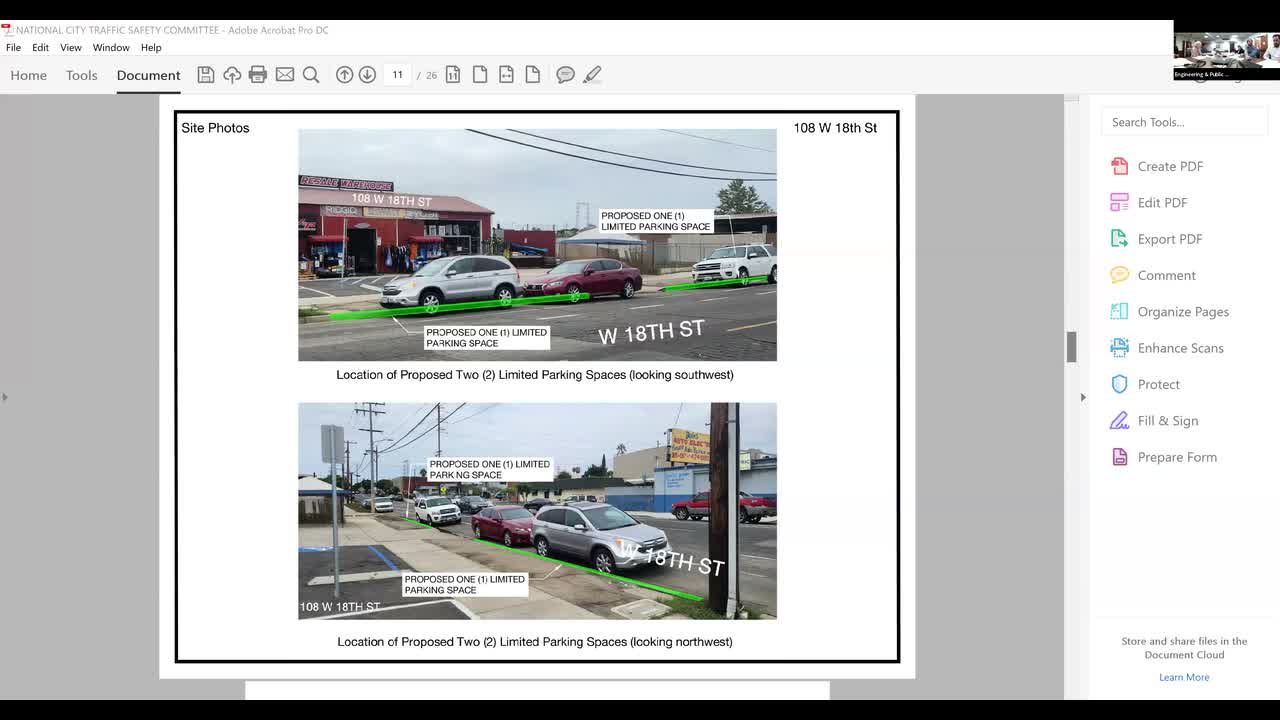Go to previous page arrow
The height and width of the screenshot is (720, 1280).
click(344, 75)
